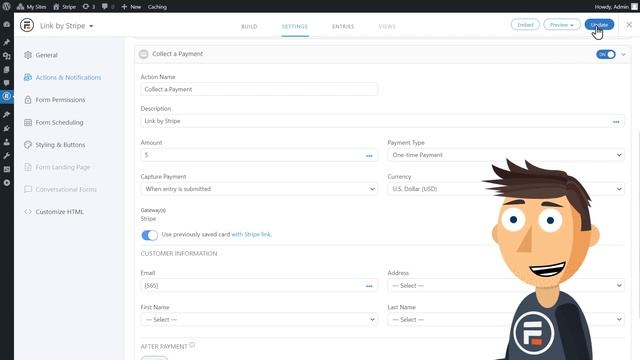The height and width of the screenshot is (360, 640).
Task: Open the Pages sidebar icon
Action: point(7,69)
